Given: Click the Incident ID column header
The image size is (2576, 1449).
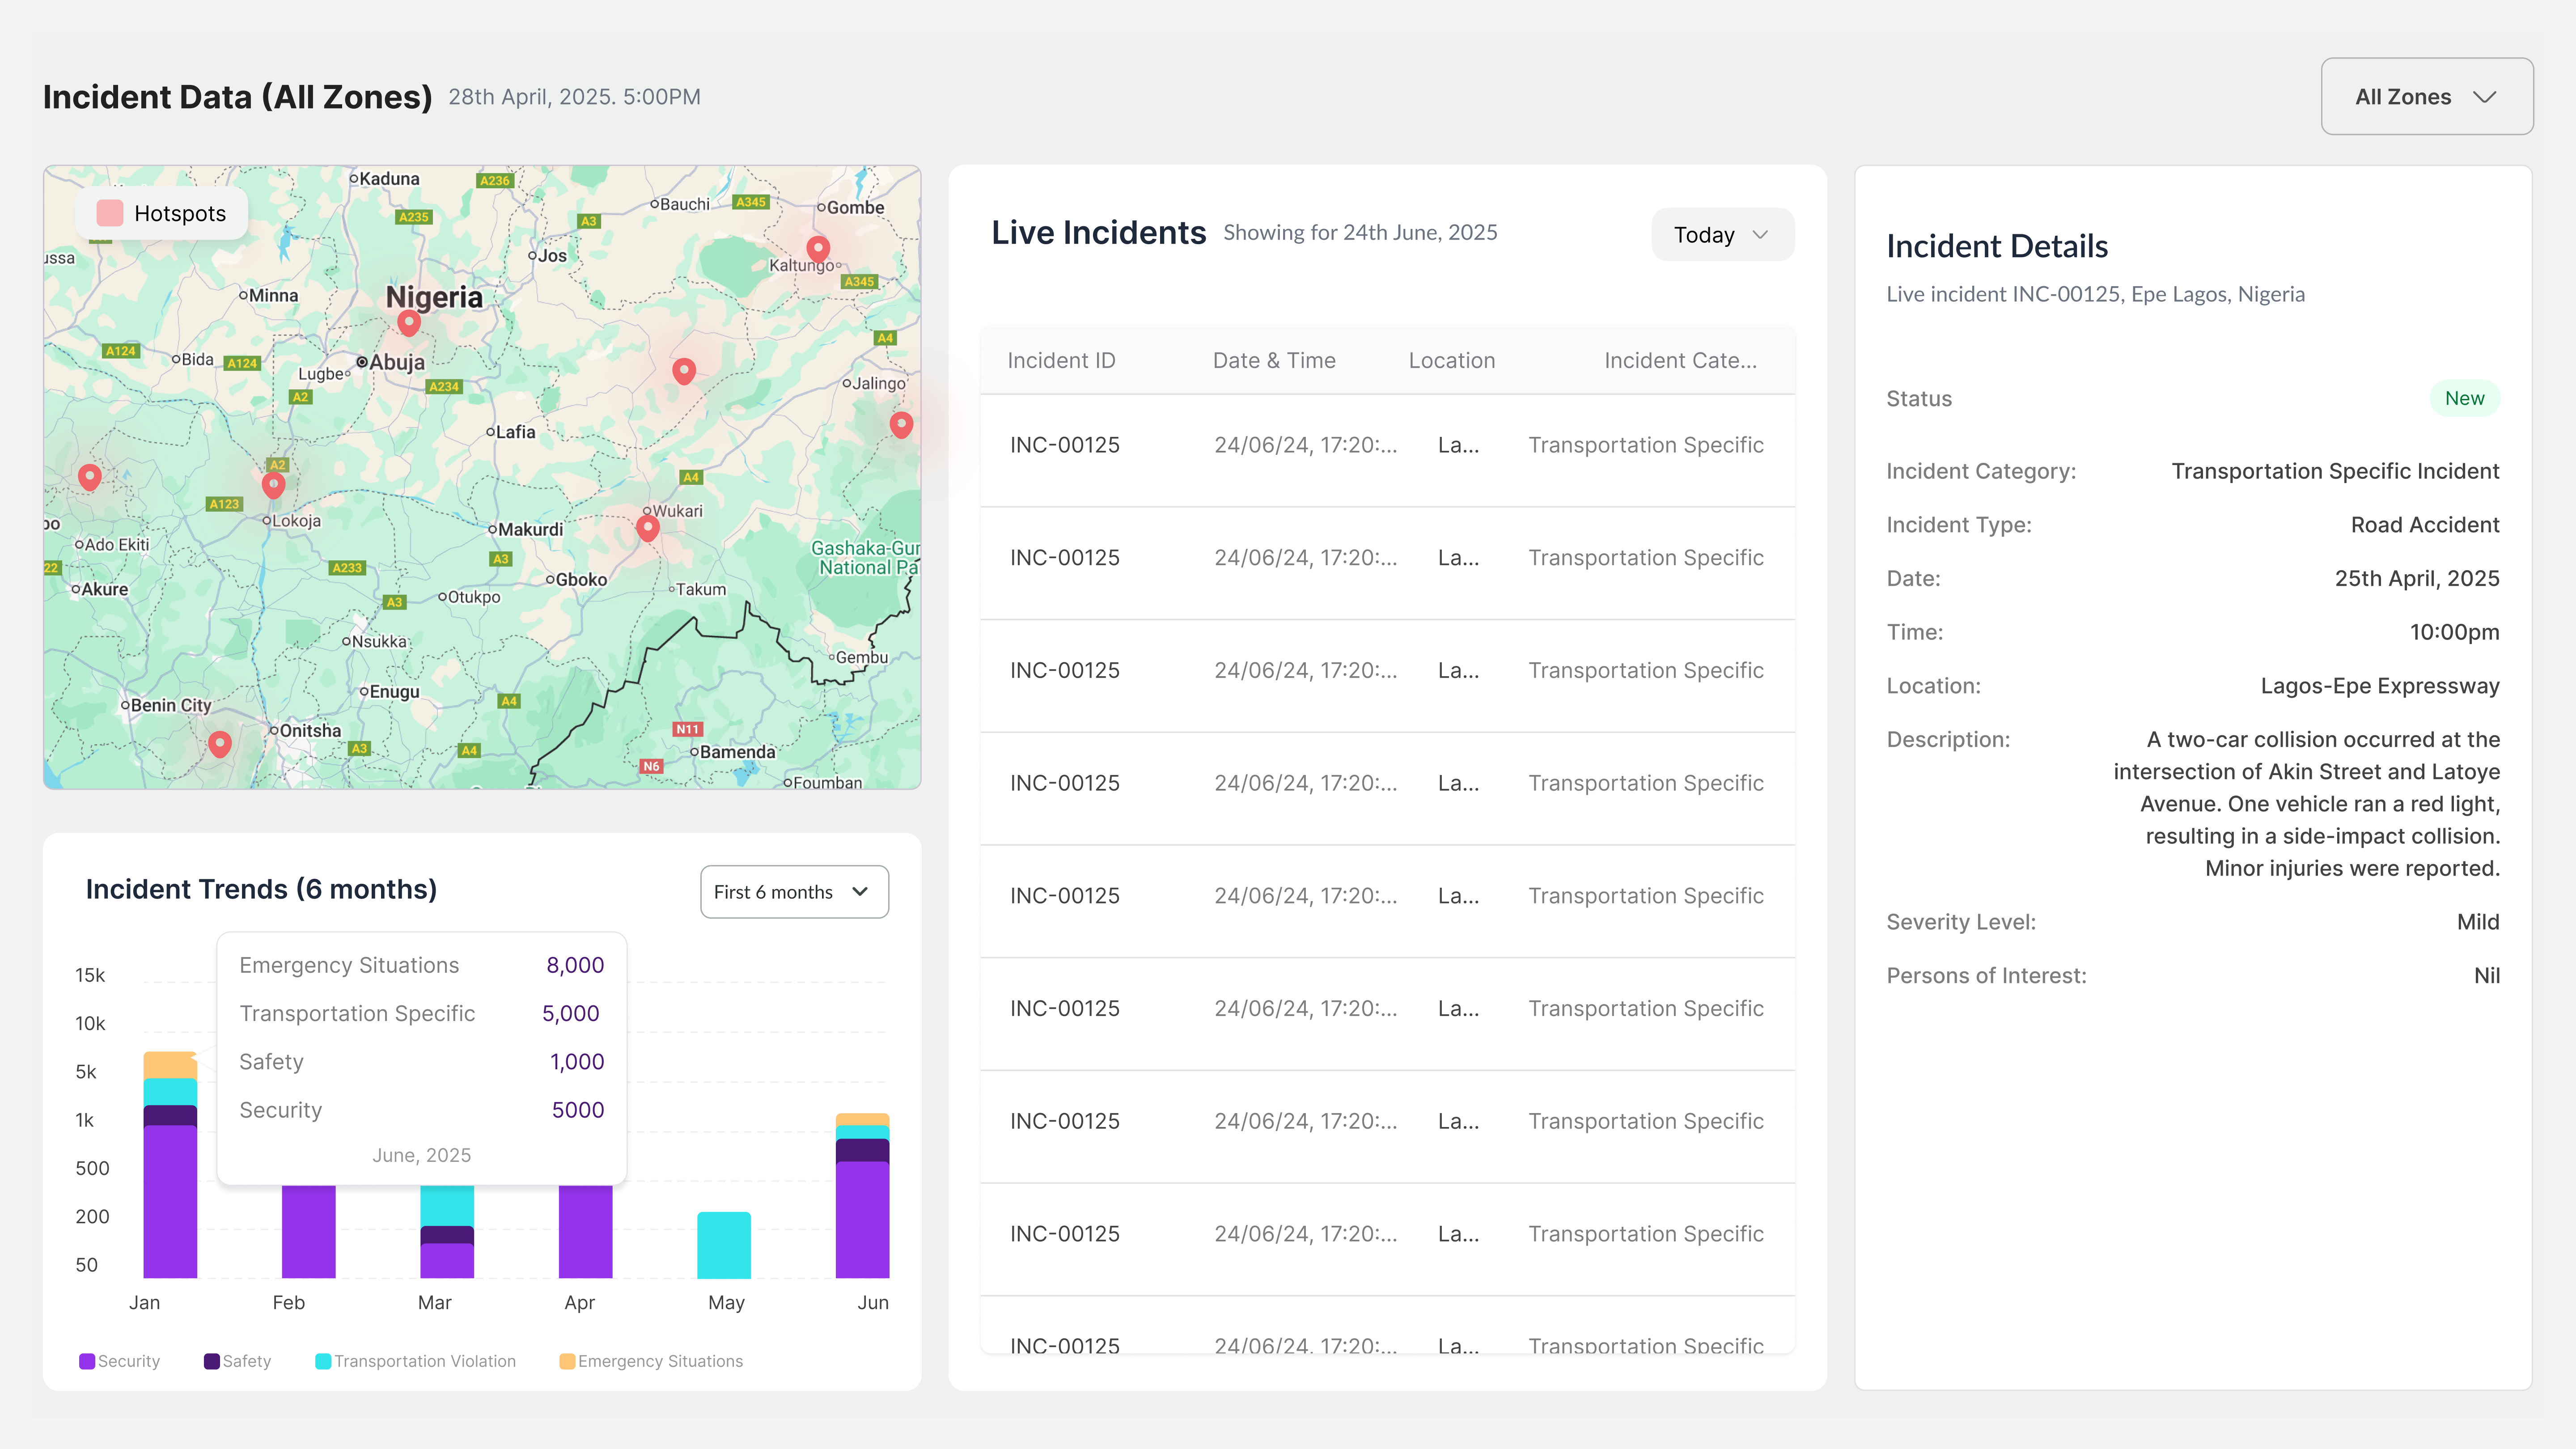Looking at the screenshot, I should pos(1060,361).
